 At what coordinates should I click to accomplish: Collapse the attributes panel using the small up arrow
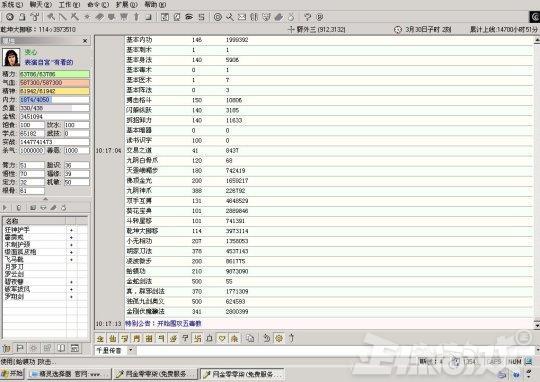point(45,199)
